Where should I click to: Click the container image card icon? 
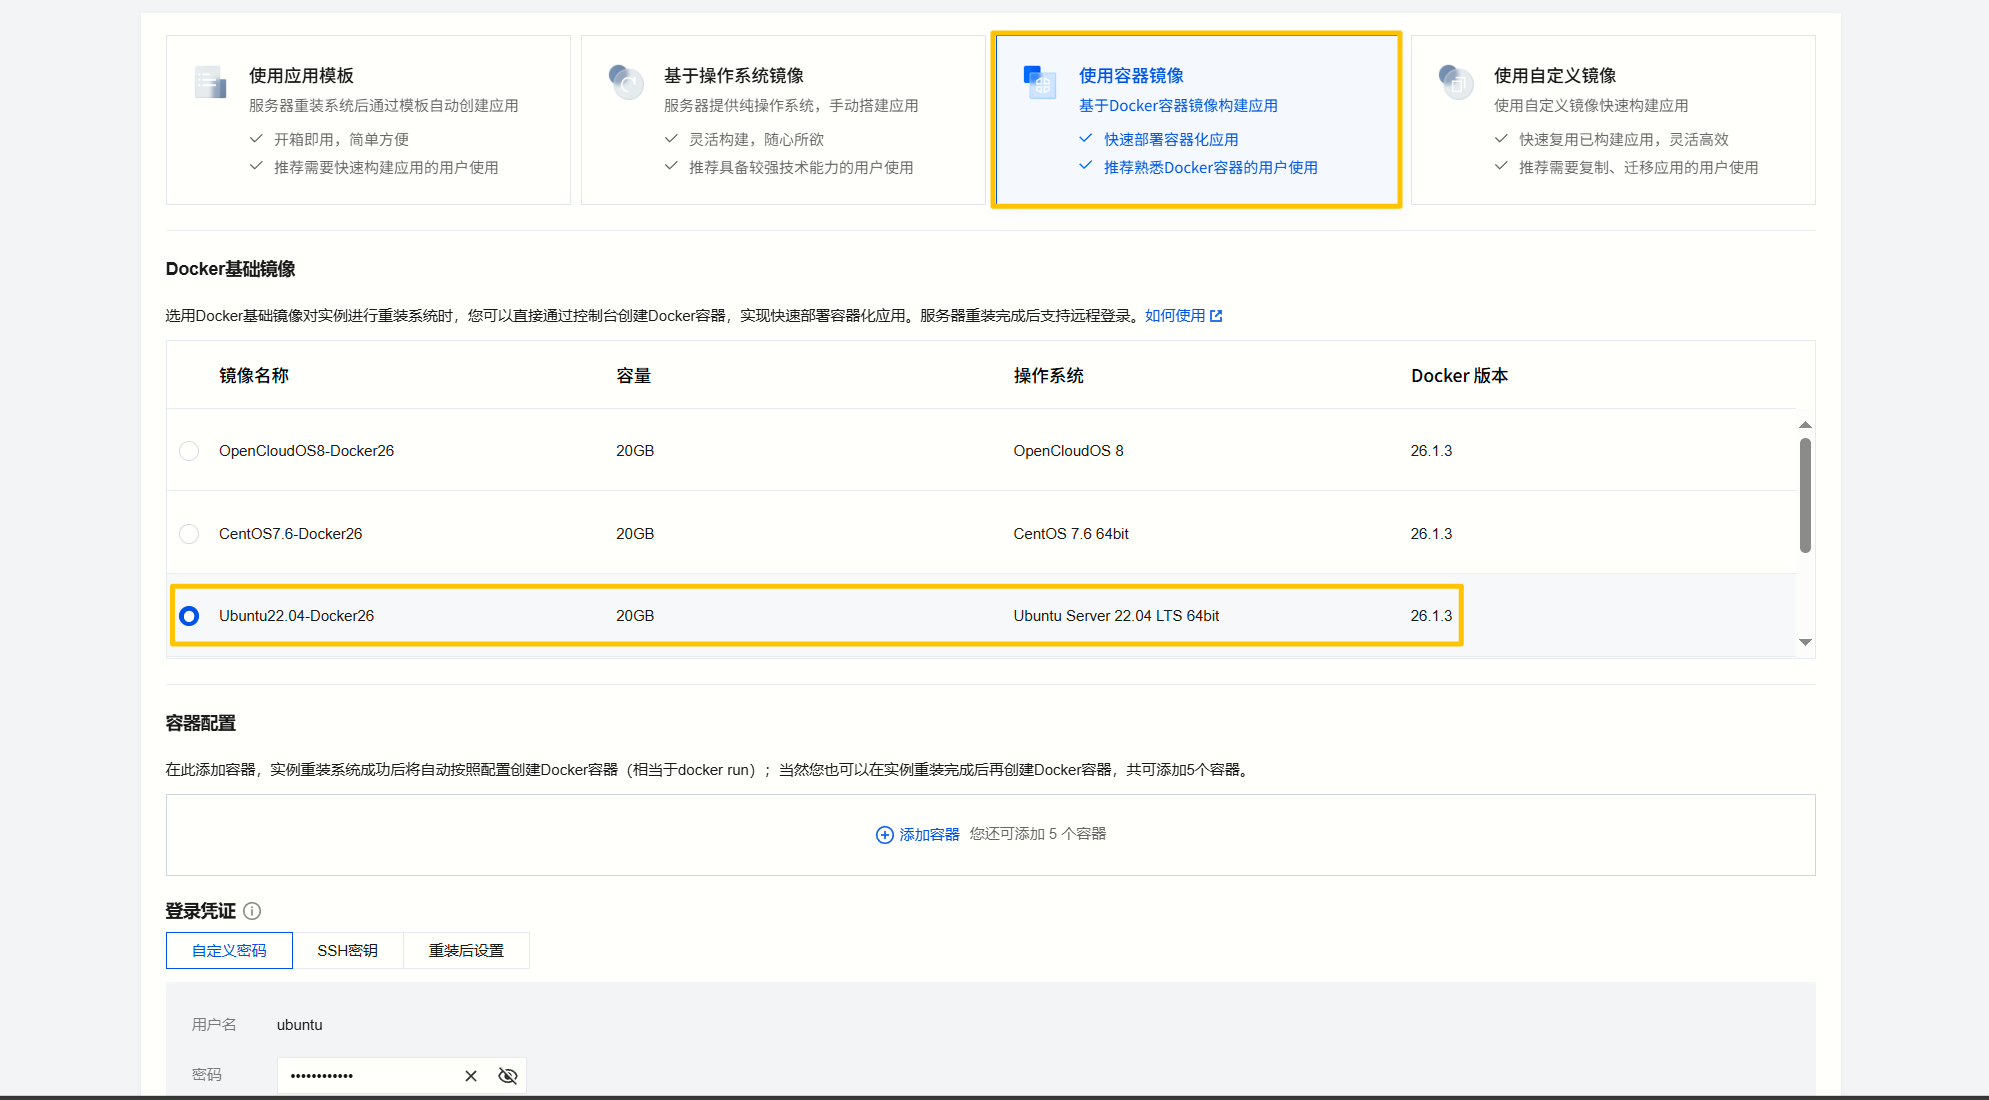[x=1040, y=82]
